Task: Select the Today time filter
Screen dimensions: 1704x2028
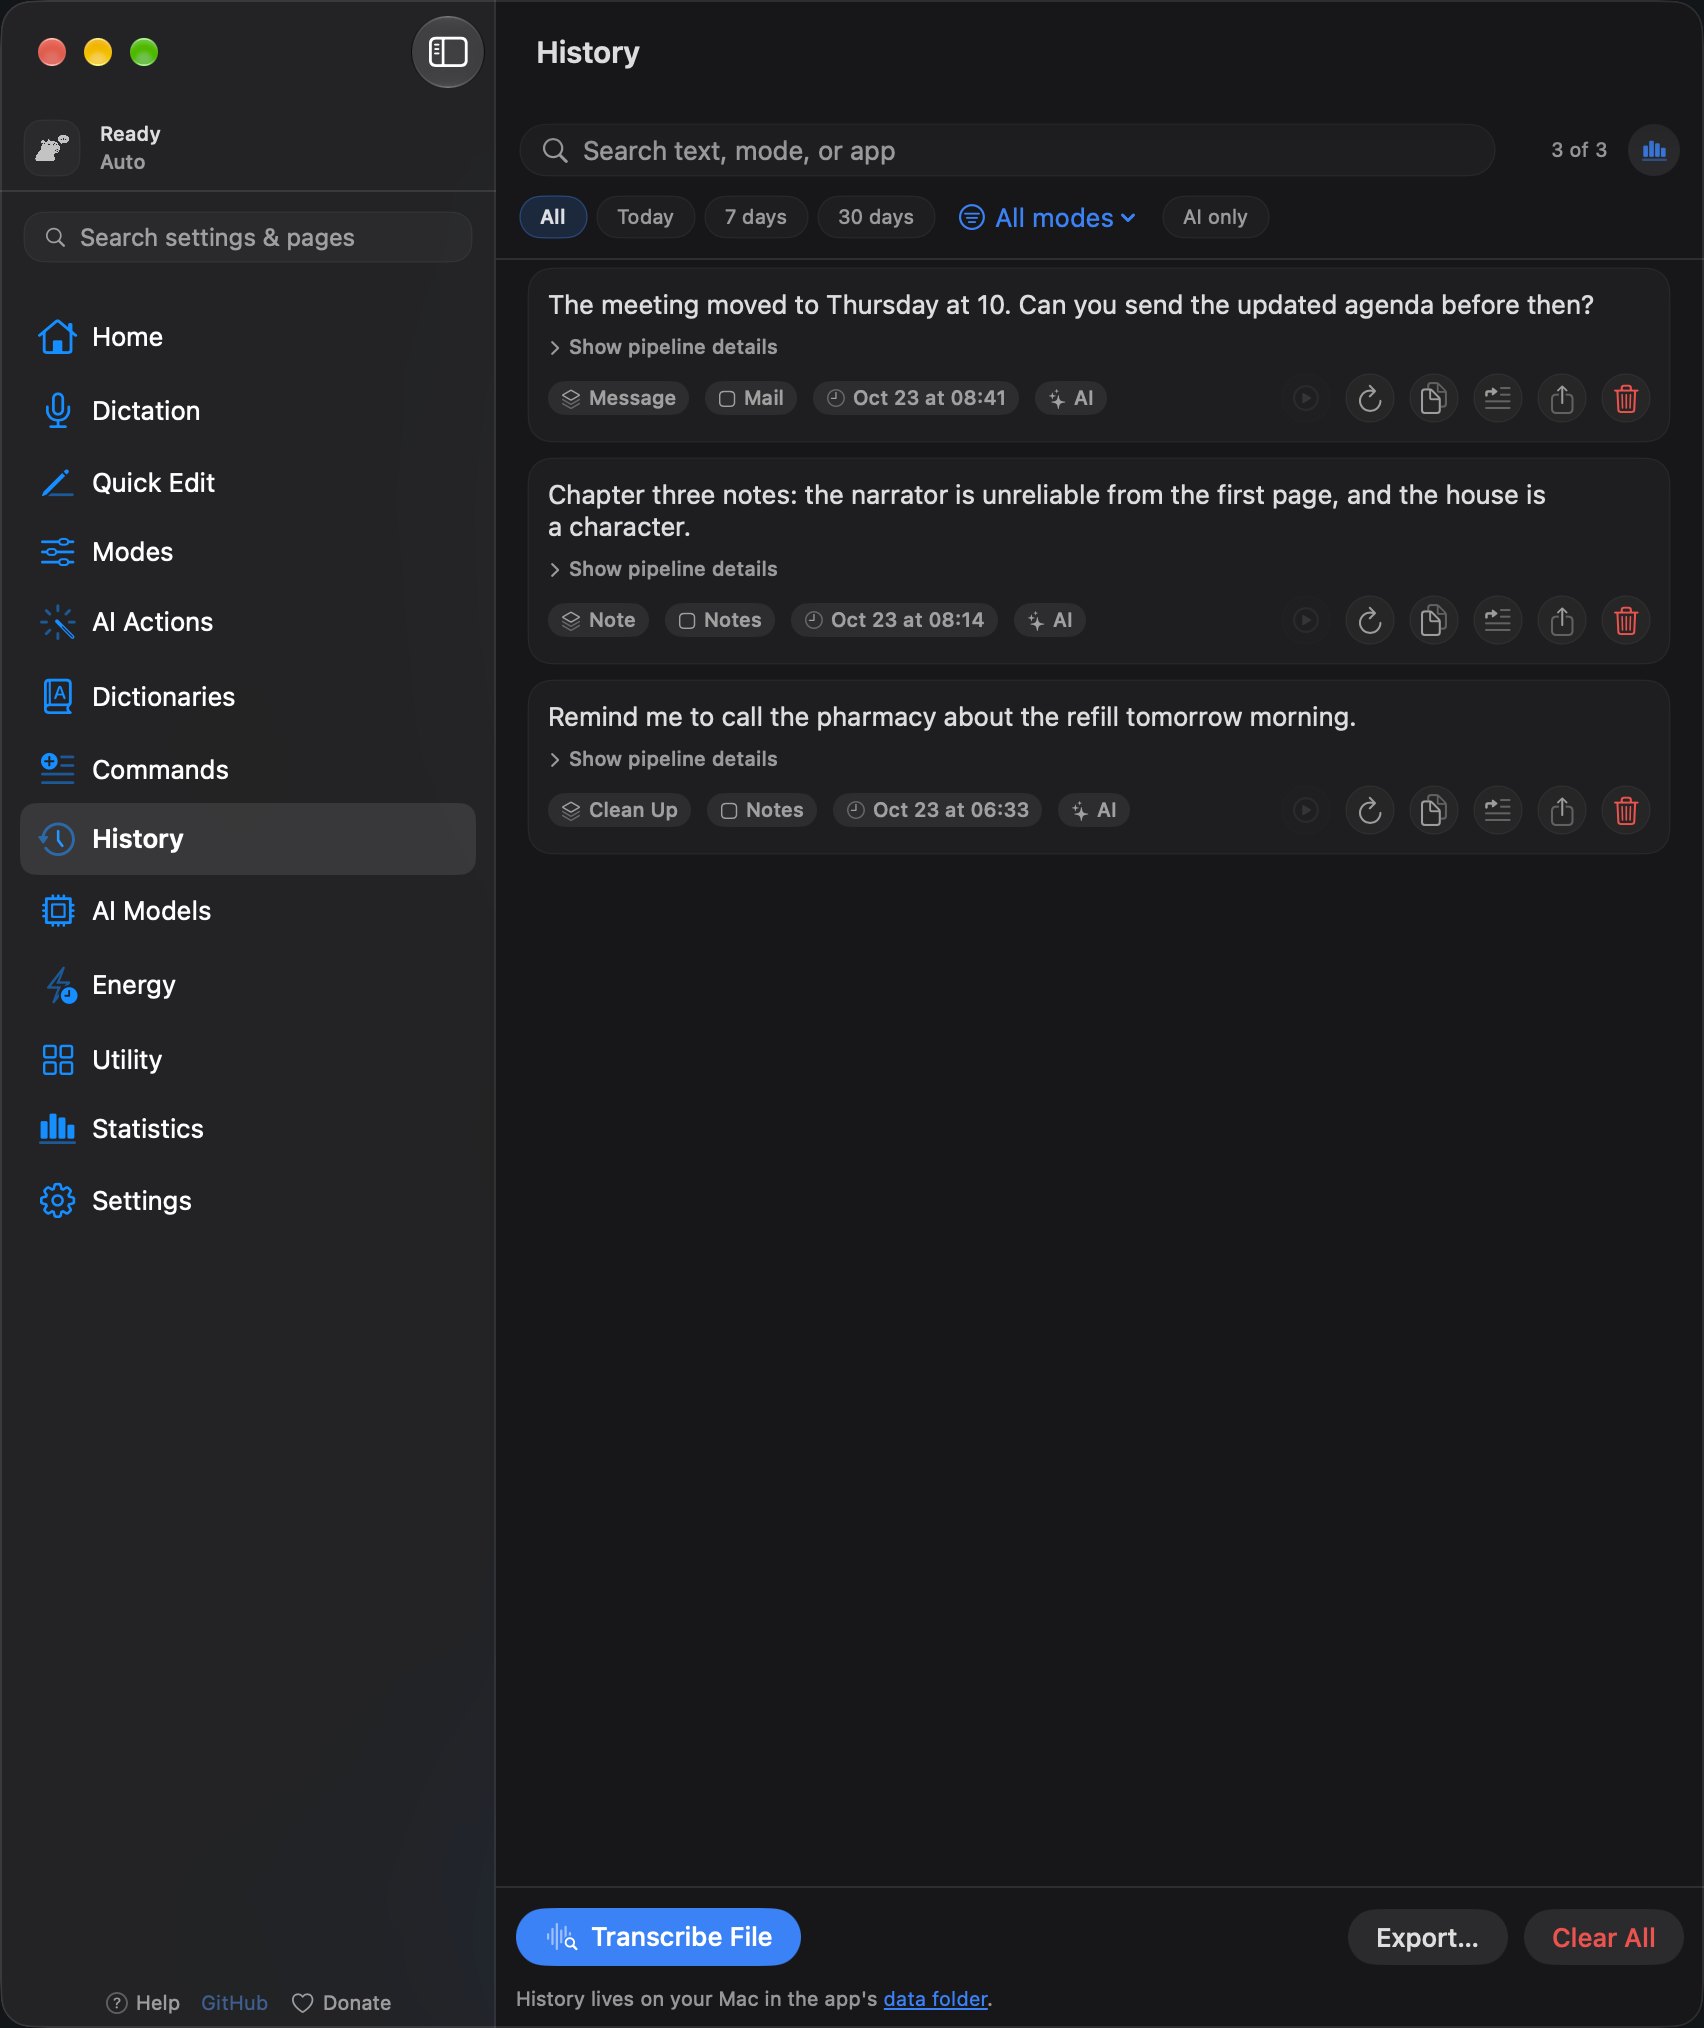Action: pyautogui.click(x=645, y=217)
